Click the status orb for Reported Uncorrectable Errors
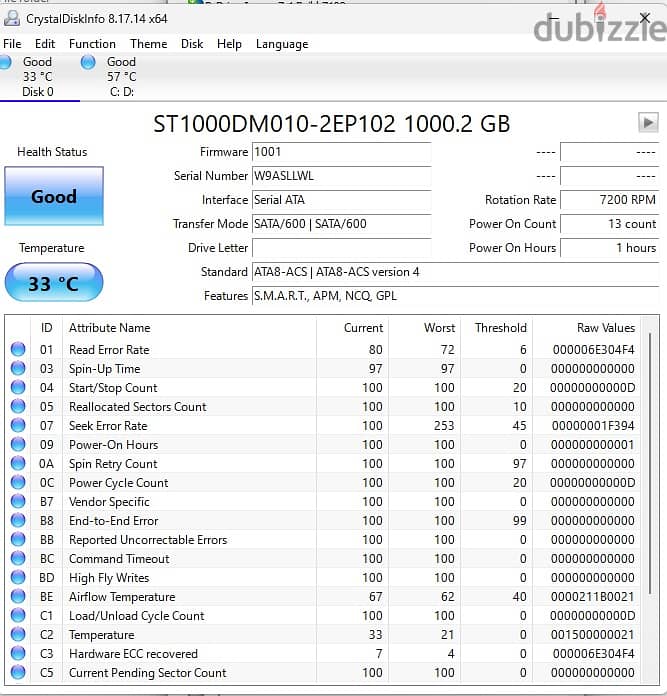The image size is (667, 696). 18,539
